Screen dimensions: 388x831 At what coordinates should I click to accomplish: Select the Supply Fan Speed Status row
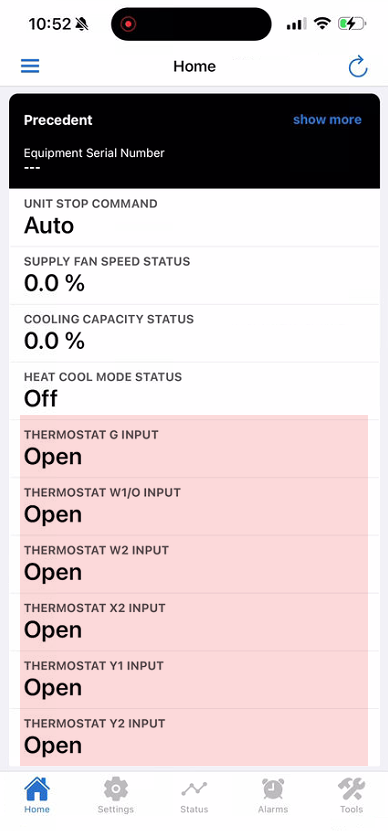click(x=195, y=276)
